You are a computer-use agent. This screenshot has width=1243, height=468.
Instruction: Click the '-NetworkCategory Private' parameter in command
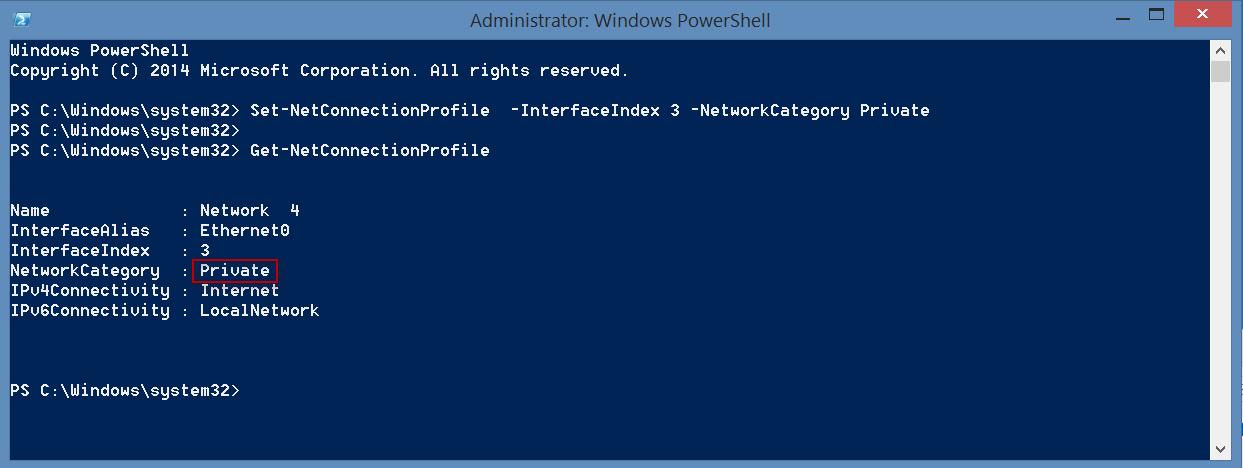810,111
